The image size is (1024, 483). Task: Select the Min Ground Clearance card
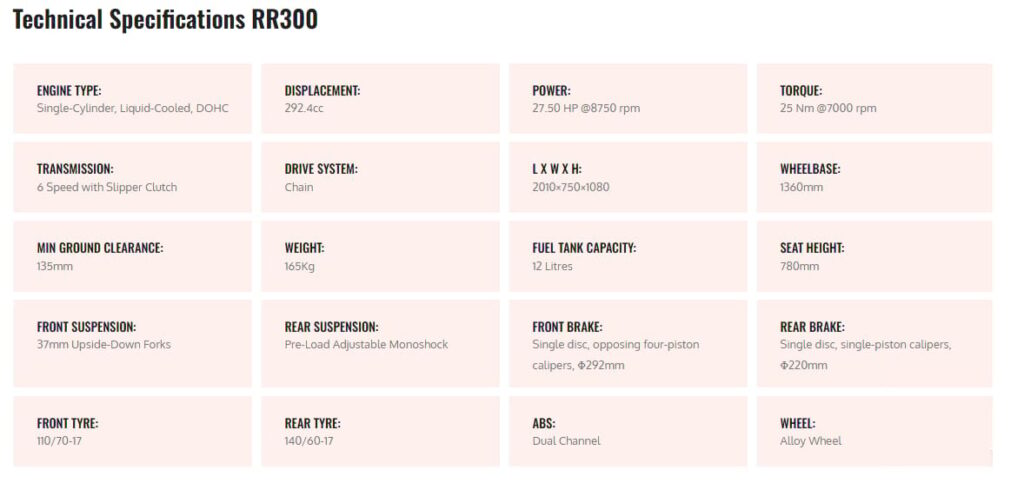(133, 257)
